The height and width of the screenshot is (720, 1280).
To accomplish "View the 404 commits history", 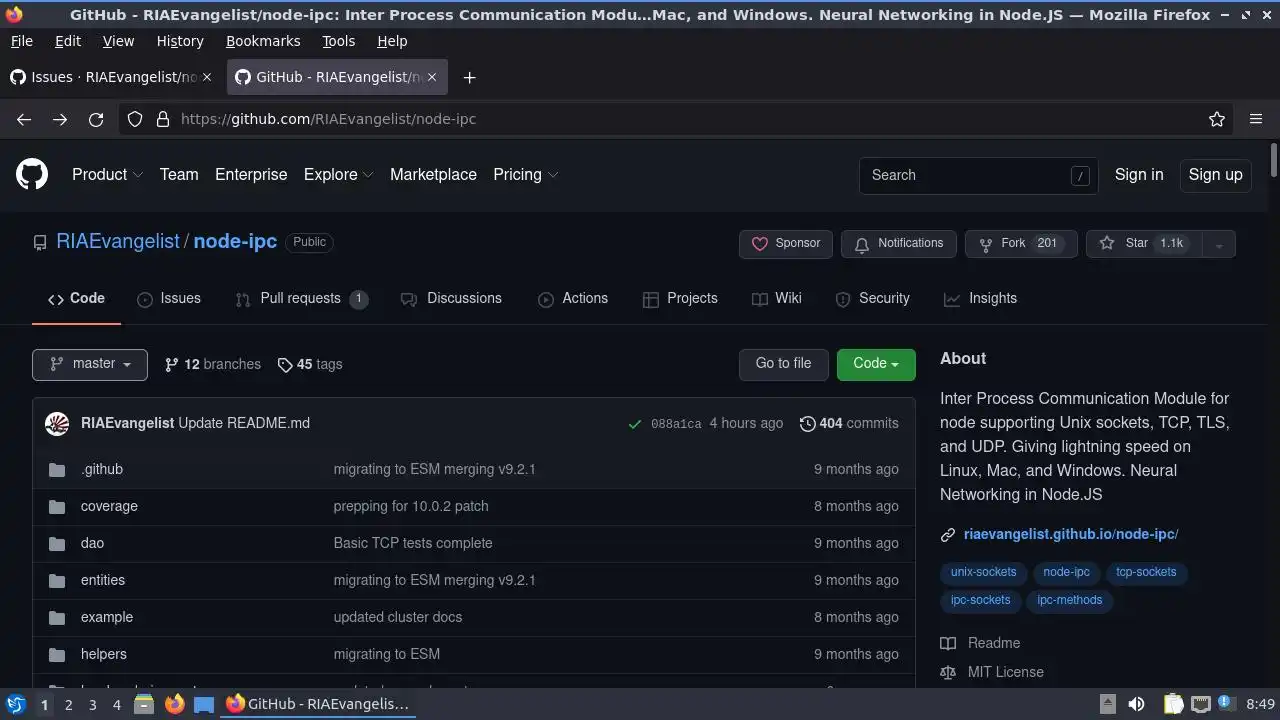I will 849,423.
